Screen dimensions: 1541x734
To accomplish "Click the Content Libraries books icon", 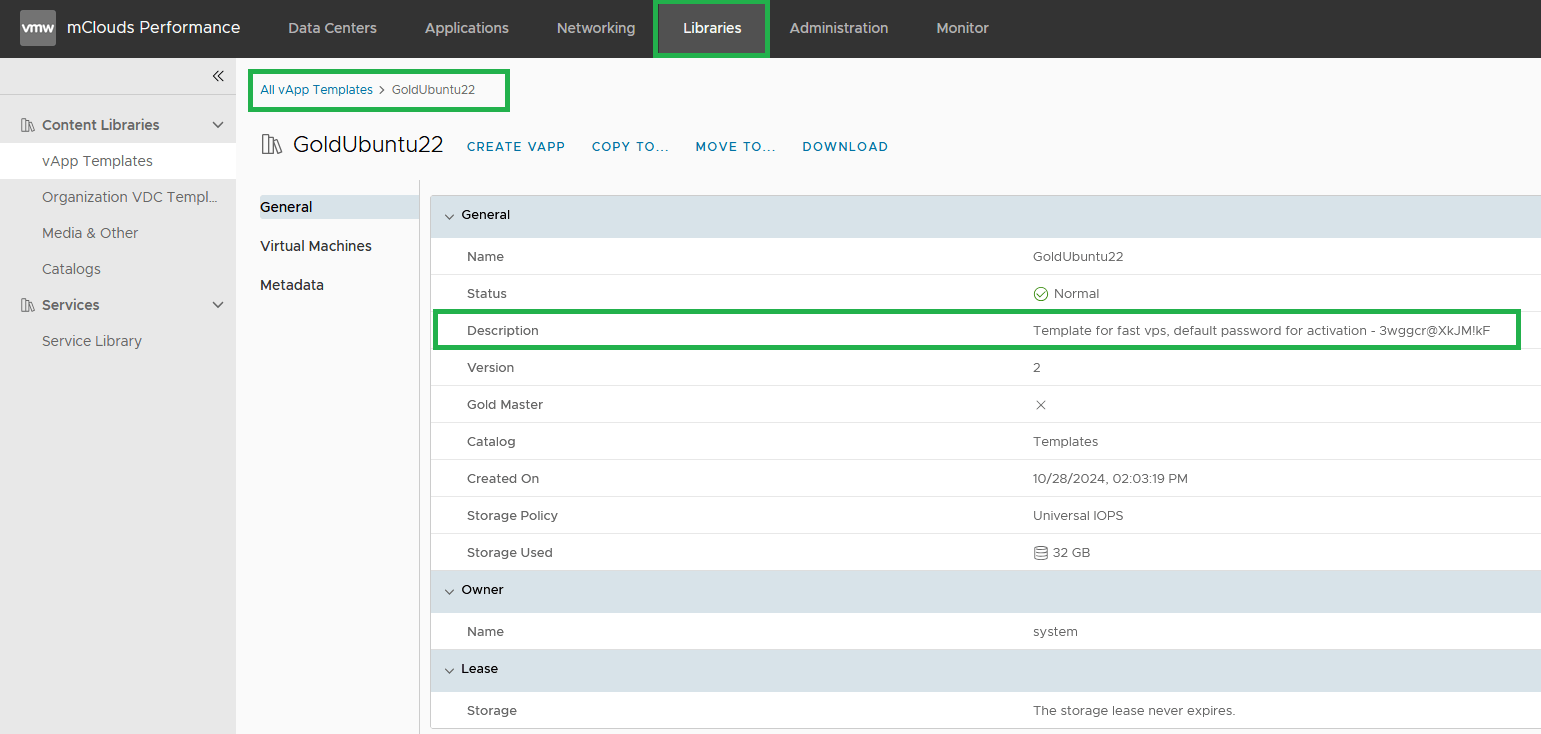I will (x=27, y=125).
